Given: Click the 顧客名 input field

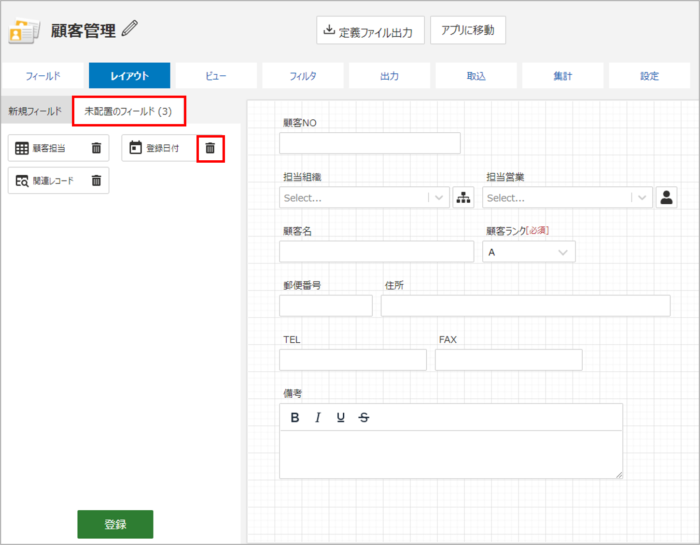Looking at the screenshot, I should [376, 252].
